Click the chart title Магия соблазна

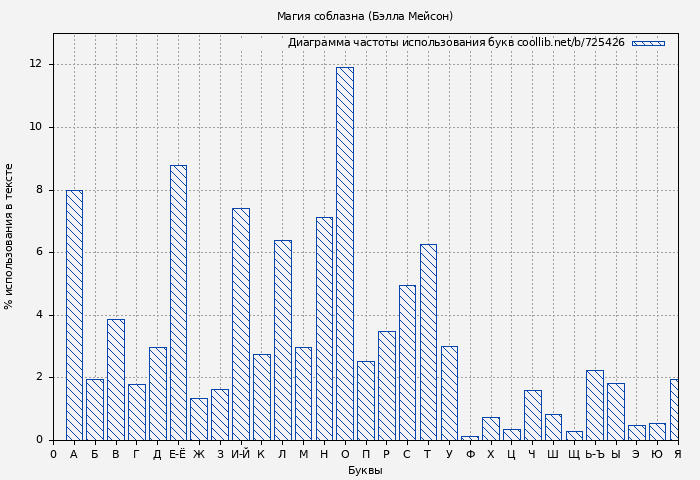[x=364, y=16]
